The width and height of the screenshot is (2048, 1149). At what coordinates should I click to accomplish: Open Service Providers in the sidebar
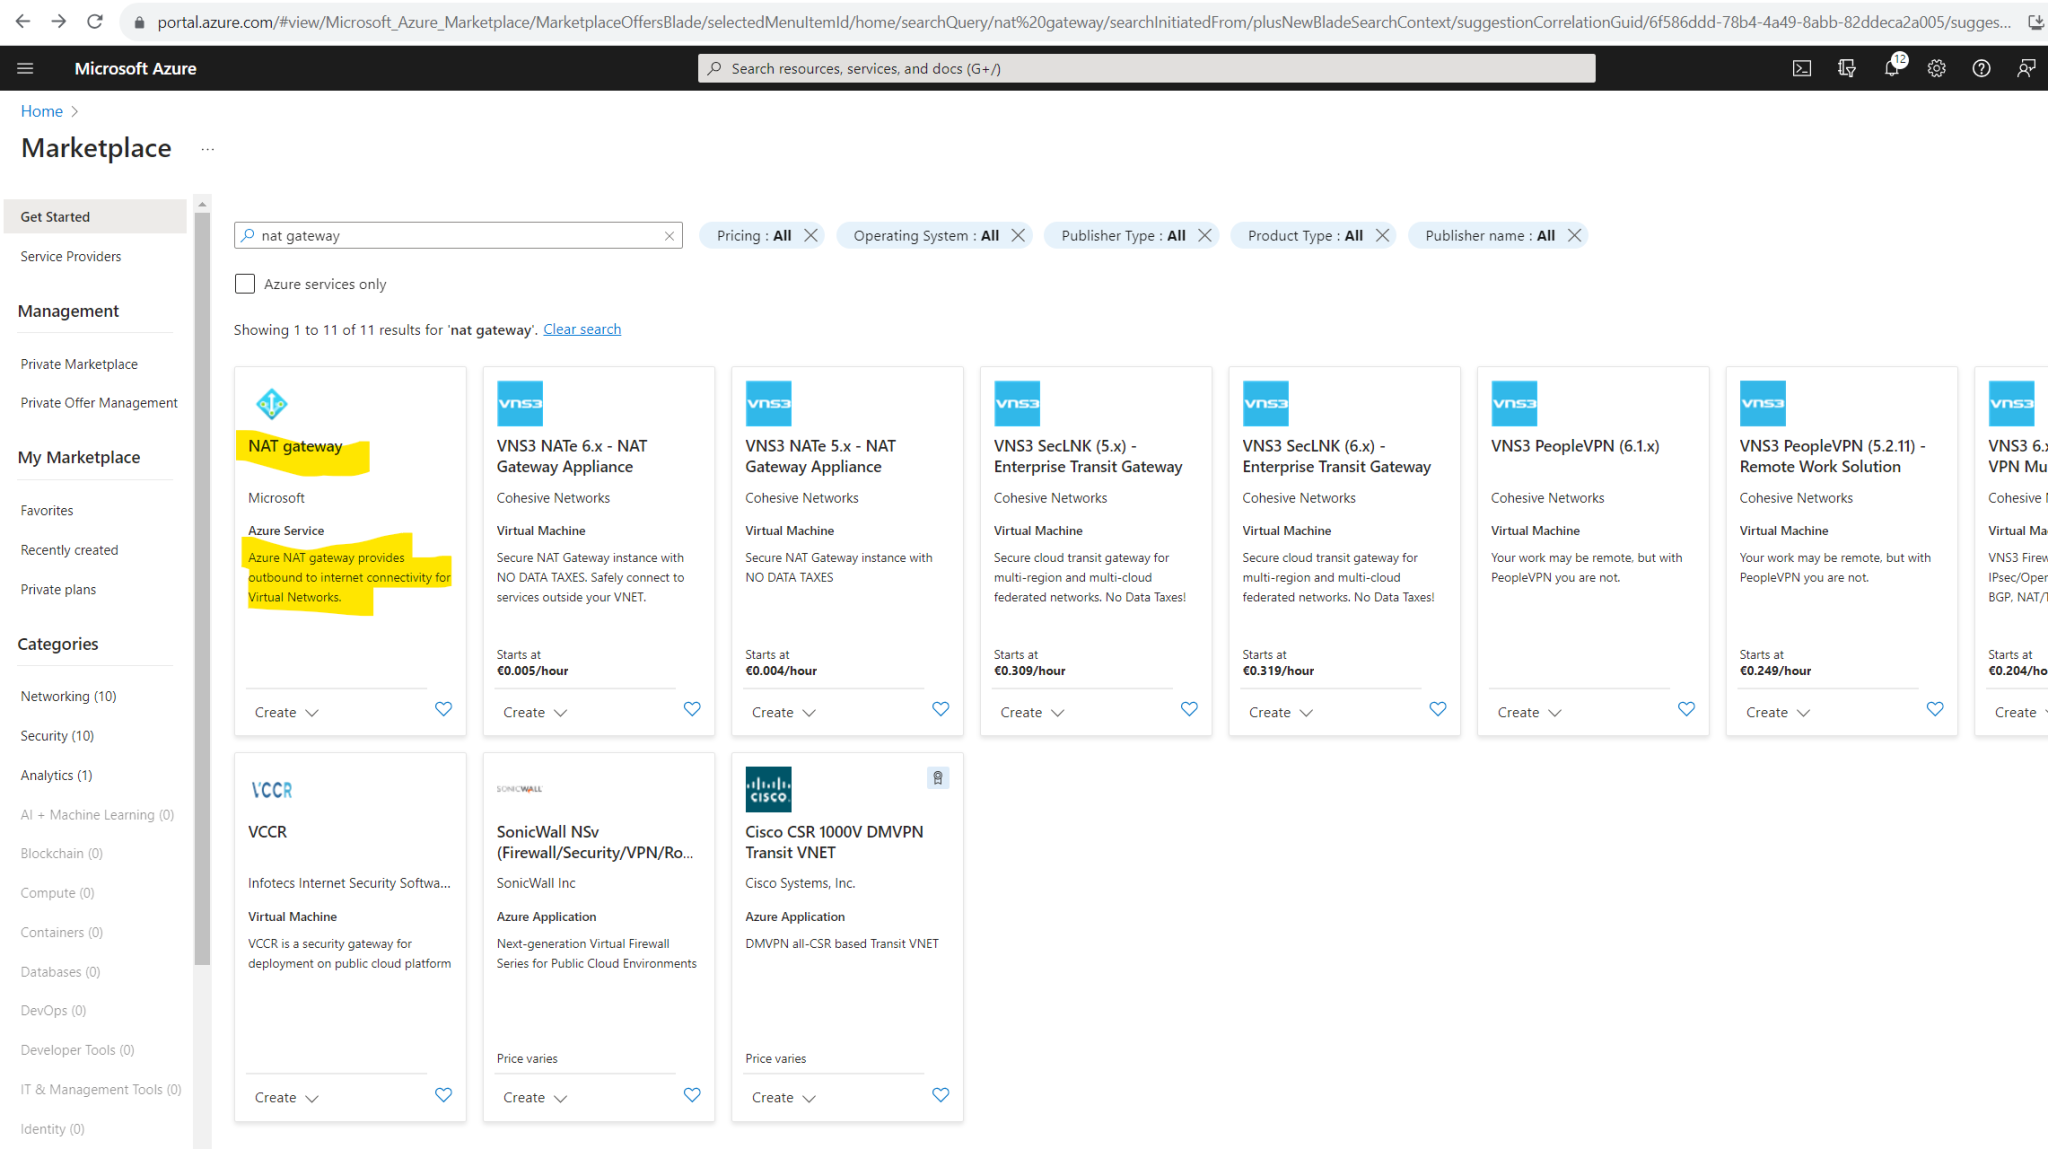[x=71, y=257]
